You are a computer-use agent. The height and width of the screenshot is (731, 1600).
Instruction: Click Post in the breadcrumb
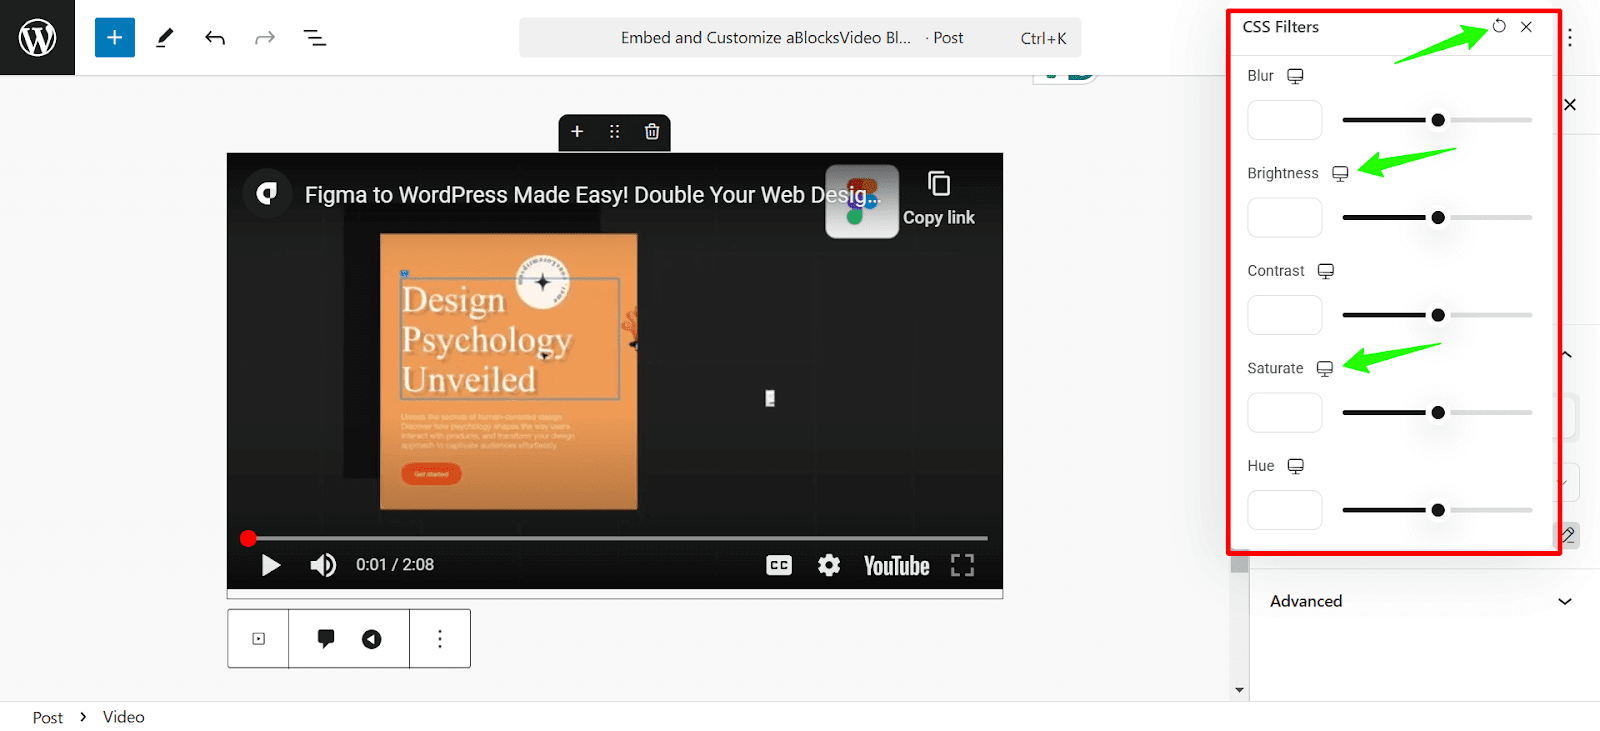tap(47, 717)
